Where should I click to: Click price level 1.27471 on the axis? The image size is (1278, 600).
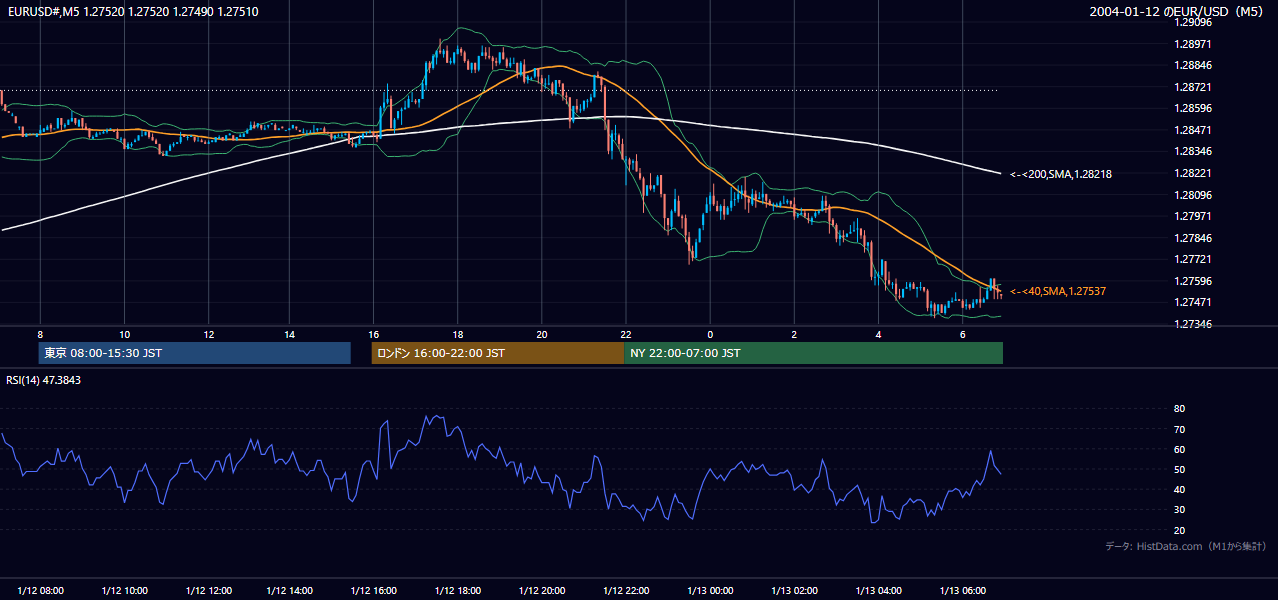tap(1192, 302)
